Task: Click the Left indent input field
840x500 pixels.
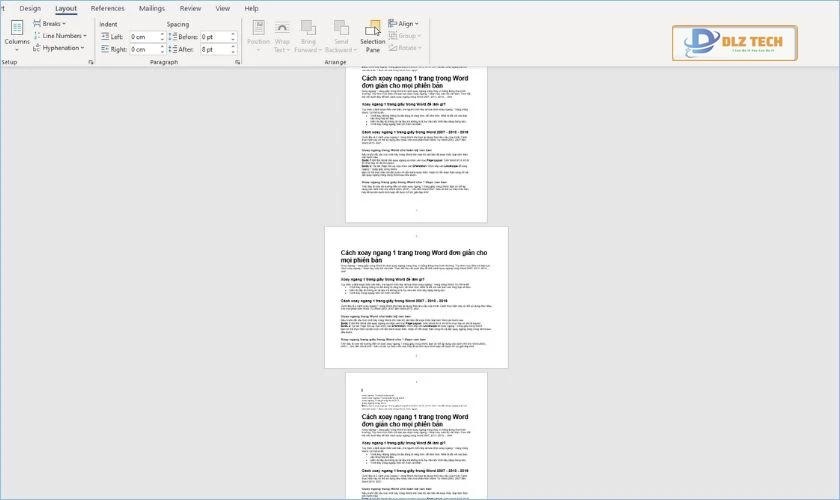Action: click(x=144, y=37)
